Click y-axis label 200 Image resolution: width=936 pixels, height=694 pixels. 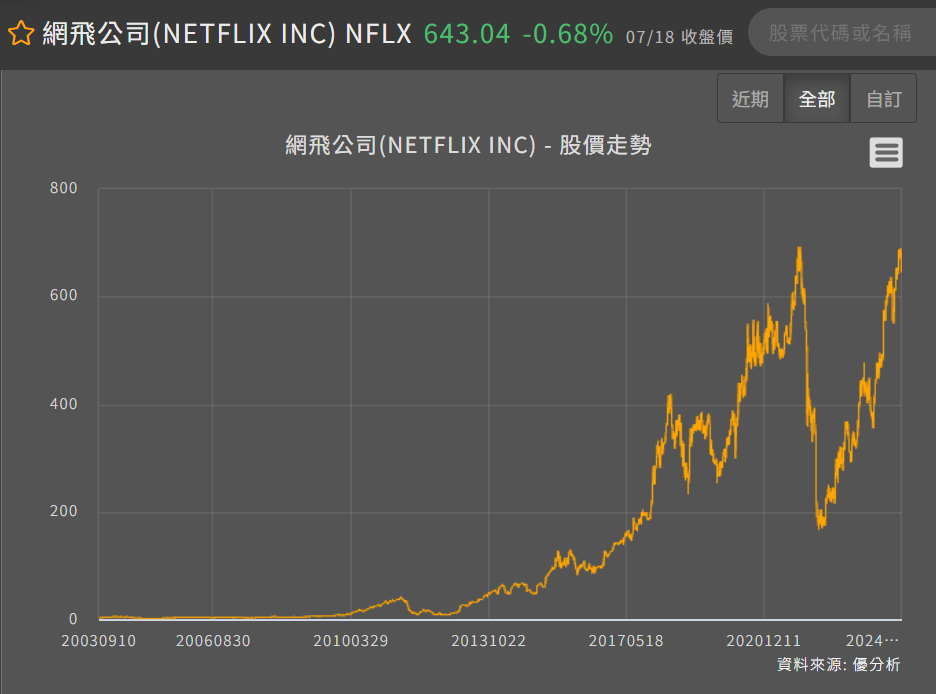64,511
